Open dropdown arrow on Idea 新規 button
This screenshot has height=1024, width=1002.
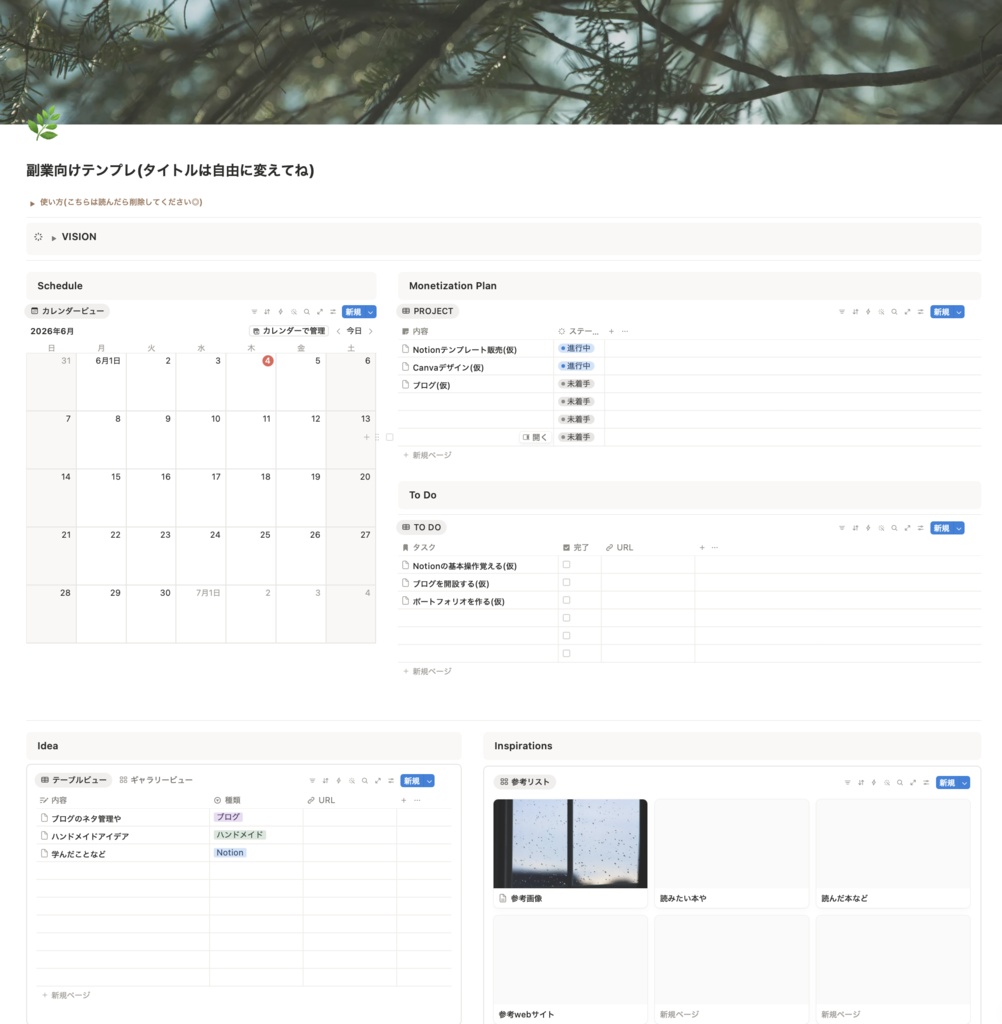tap(429, 781)
